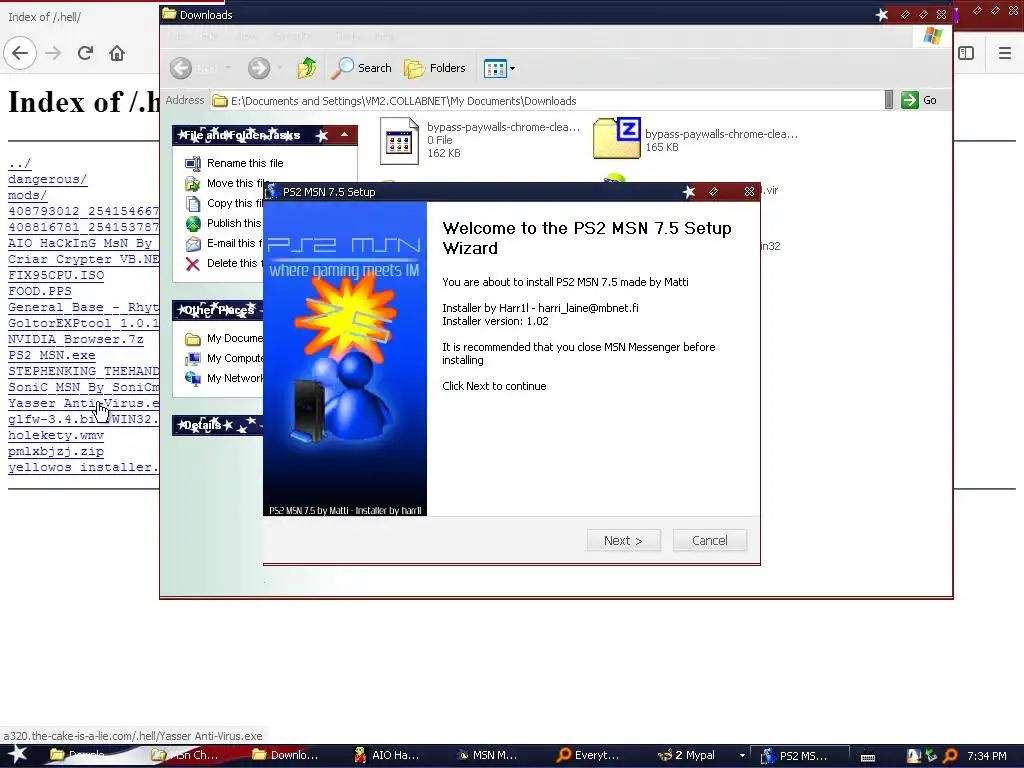Click the NVIDIA_Browser.7z link
1024x768 pixels.
76,339
